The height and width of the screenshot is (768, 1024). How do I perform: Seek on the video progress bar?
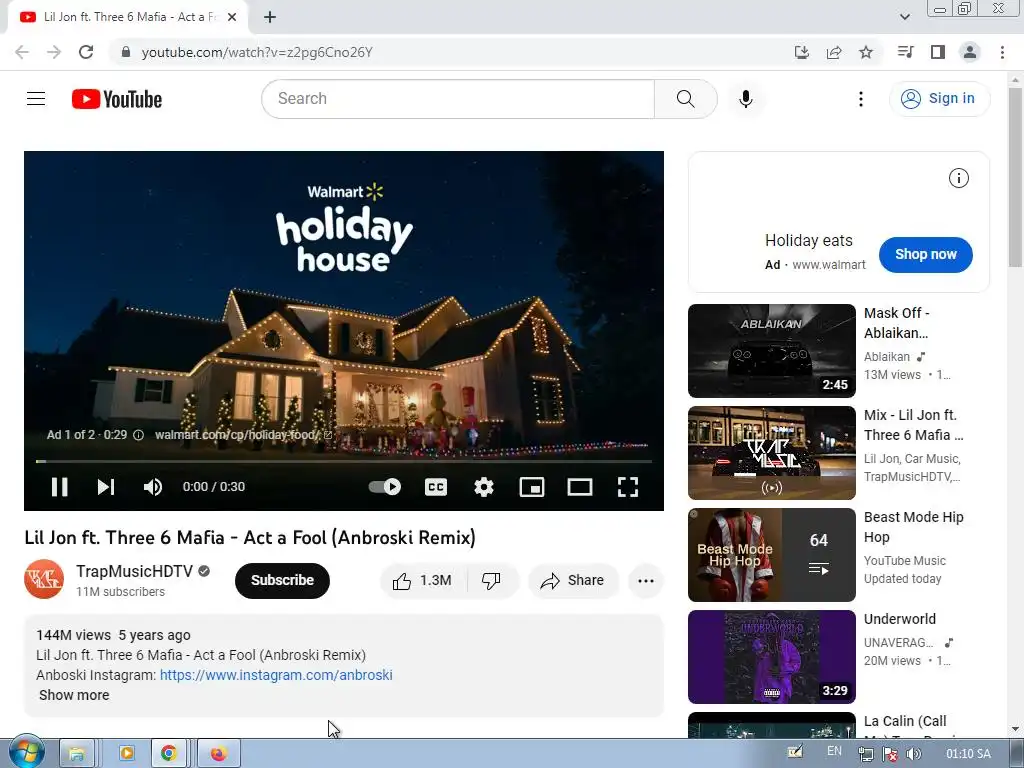(344, 461)
